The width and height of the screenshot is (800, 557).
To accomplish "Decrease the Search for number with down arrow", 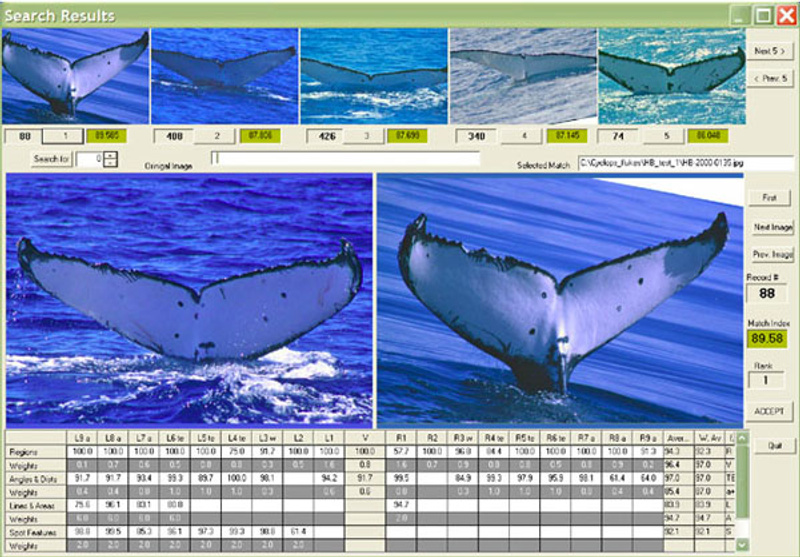I will coord(111,163).
